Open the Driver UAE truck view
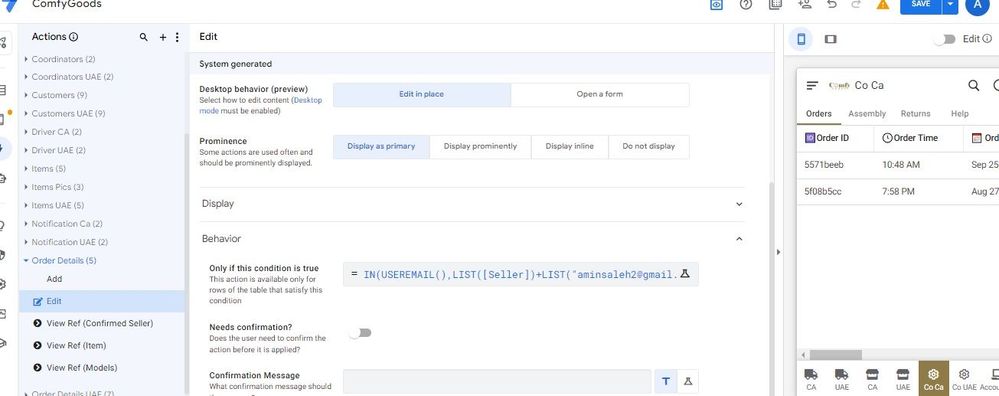999x396 pixels. tap(842, 379)
